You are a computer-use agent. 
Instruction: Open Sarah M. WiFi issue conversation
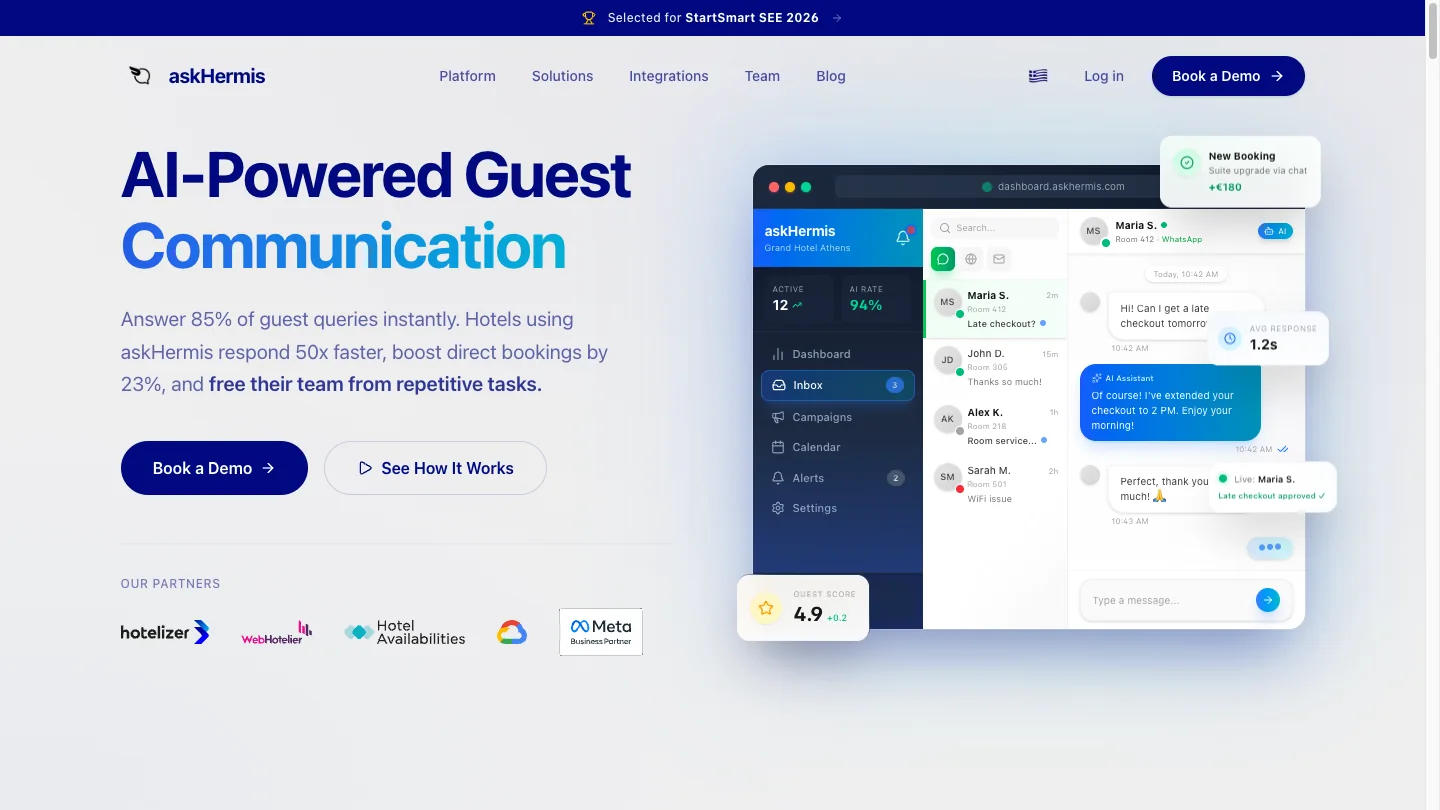coord(994,484)
